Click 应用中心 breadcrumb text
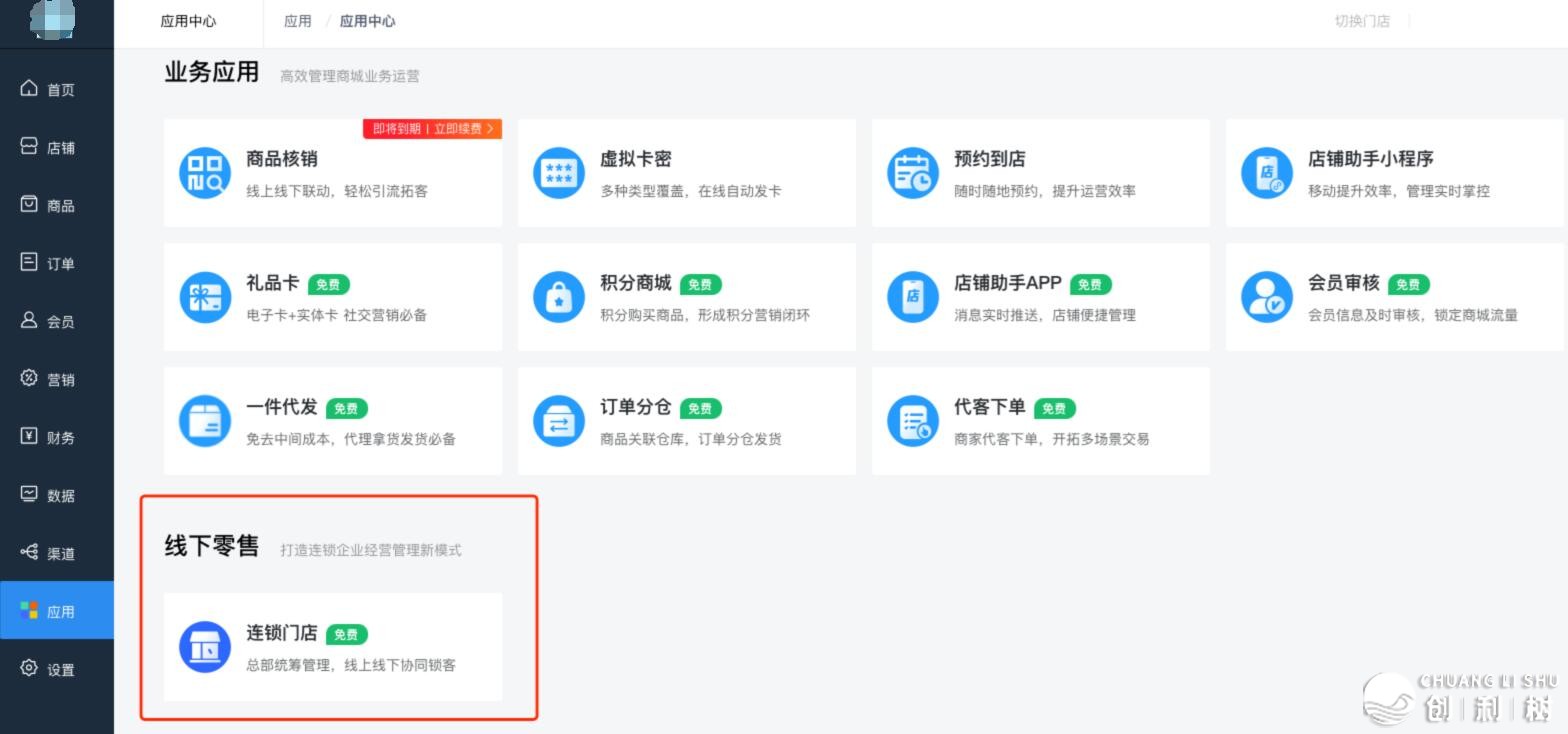Screen dimensions: 1568x734 click(367, 21)
